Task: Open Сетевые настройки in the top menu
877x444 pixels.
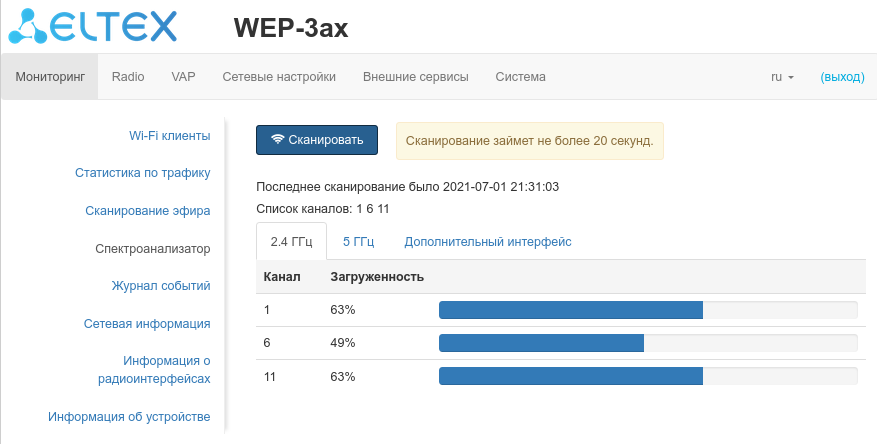Action: tap(279, 77)
